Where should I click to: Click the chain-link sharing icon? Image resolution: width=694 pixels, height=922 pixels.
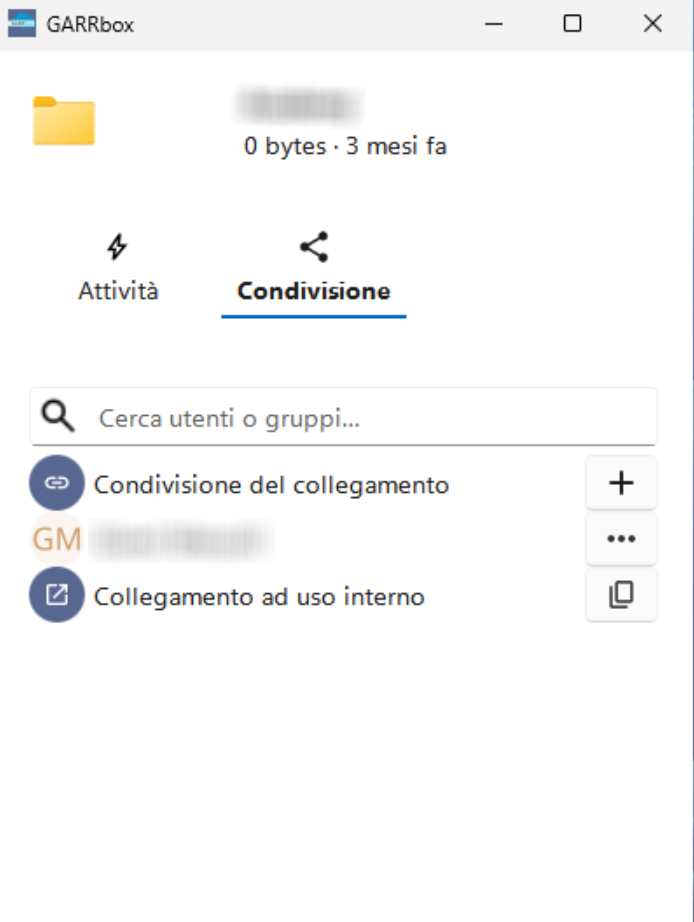(x=56, y=482)
